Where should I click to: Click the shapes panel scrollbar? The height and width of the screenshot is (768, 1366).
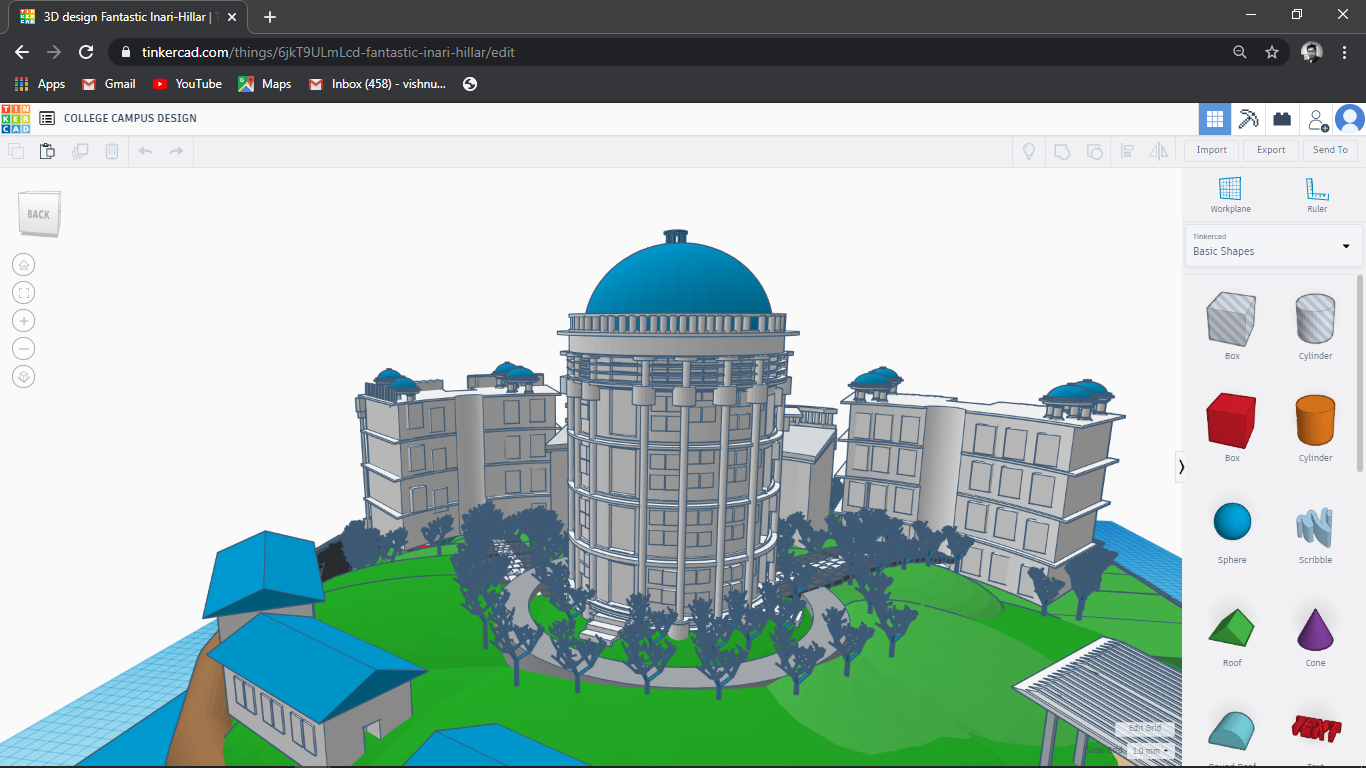pos(1359,372)
